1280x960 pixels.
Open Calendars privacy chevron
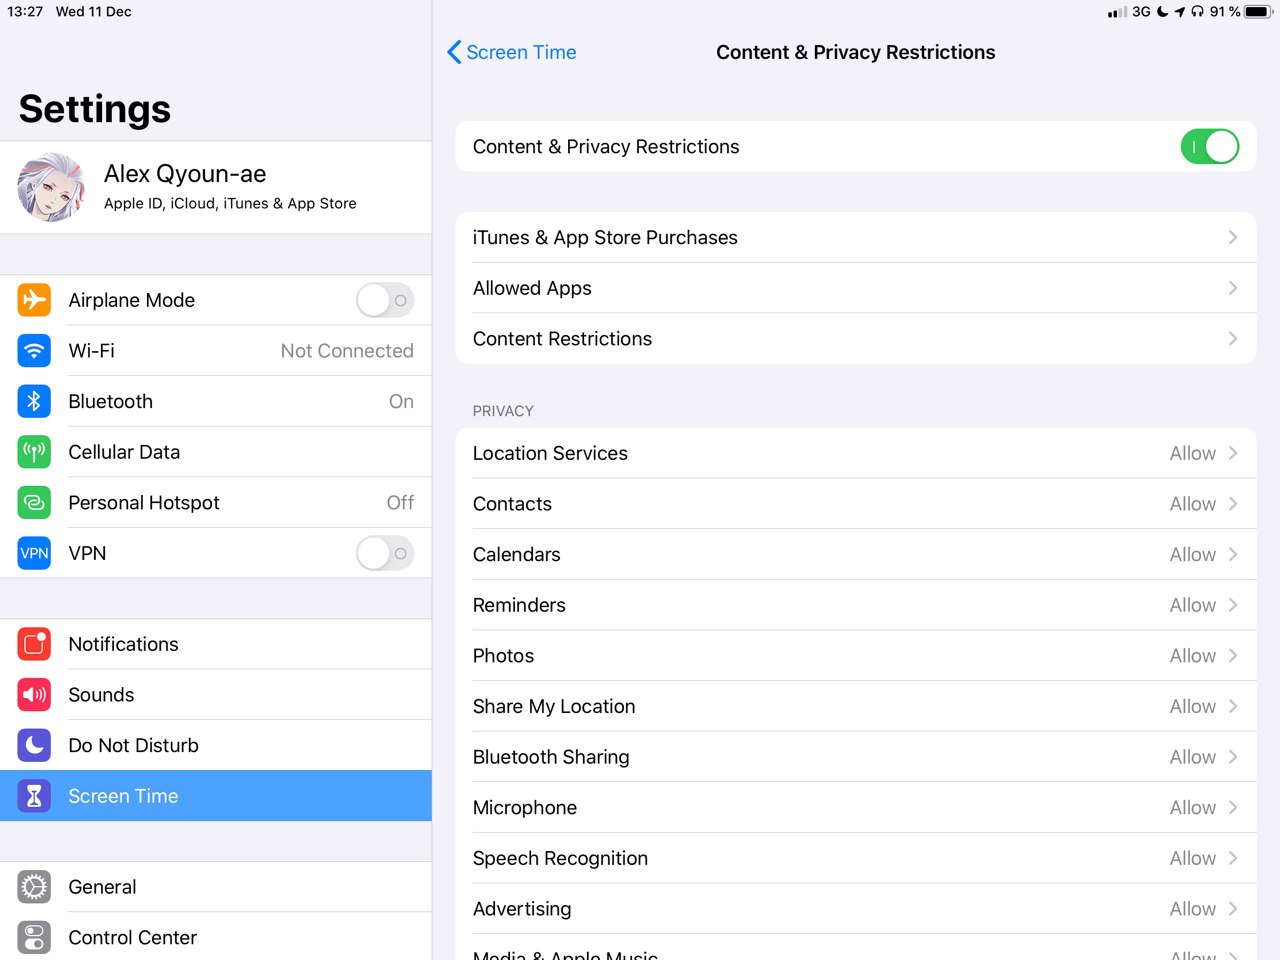click(x=1233, y=554)
